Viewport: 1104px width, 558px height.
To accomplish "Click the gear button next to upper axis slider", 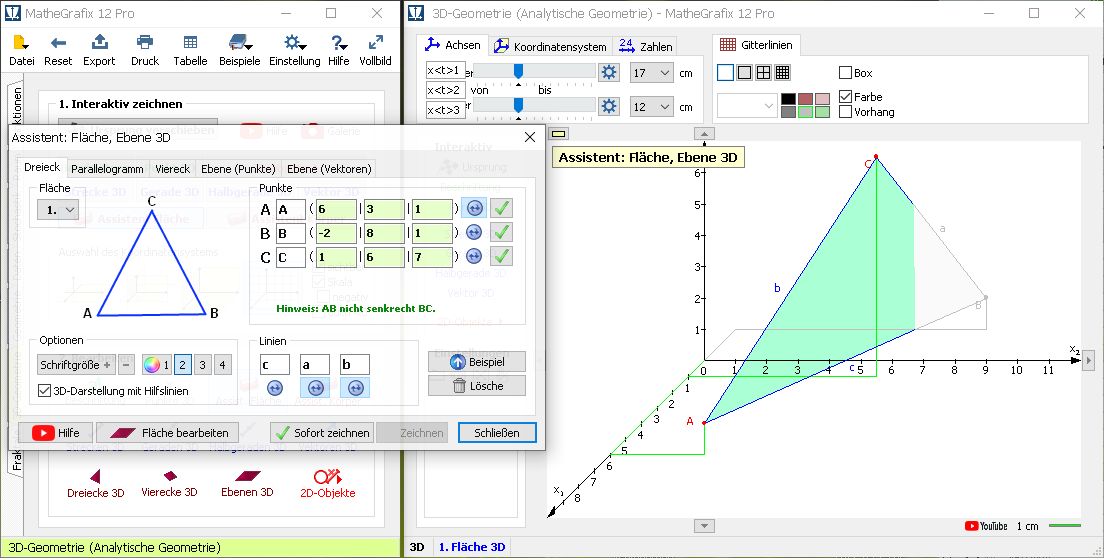I will [608, 72].
